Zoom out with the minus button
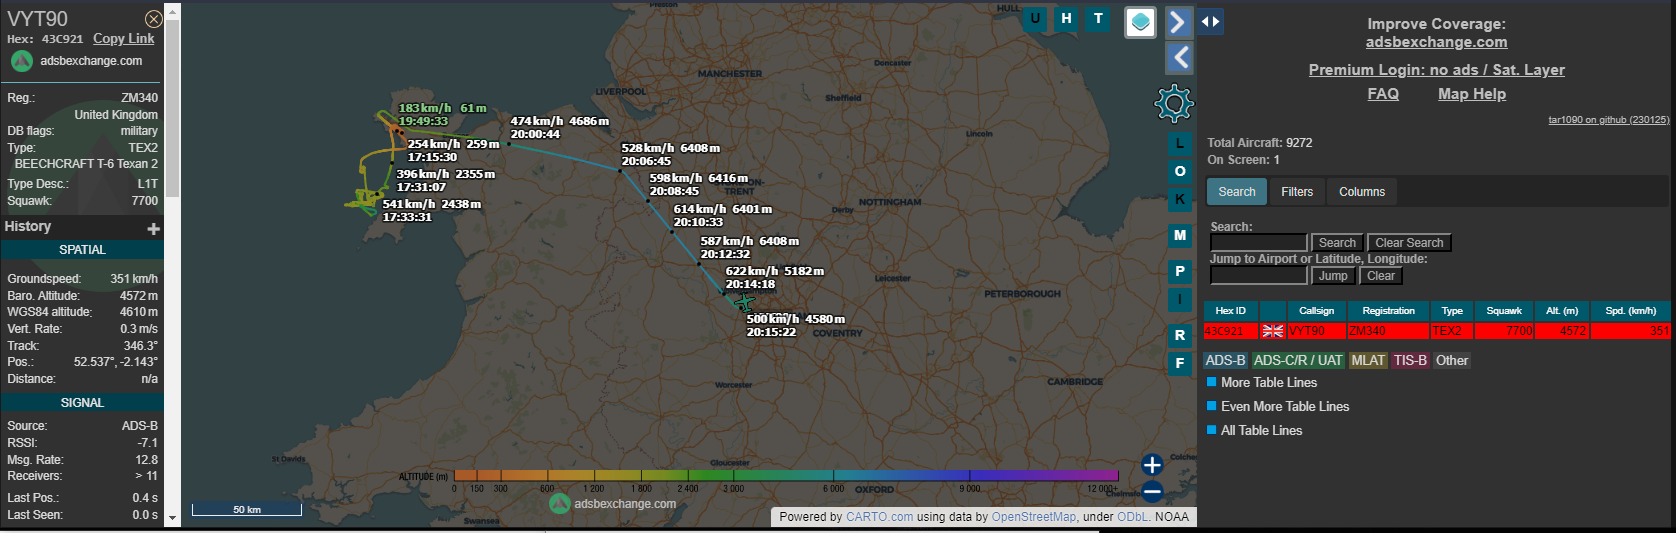Screen dimensions: 1676x533 click(1152, 491)
